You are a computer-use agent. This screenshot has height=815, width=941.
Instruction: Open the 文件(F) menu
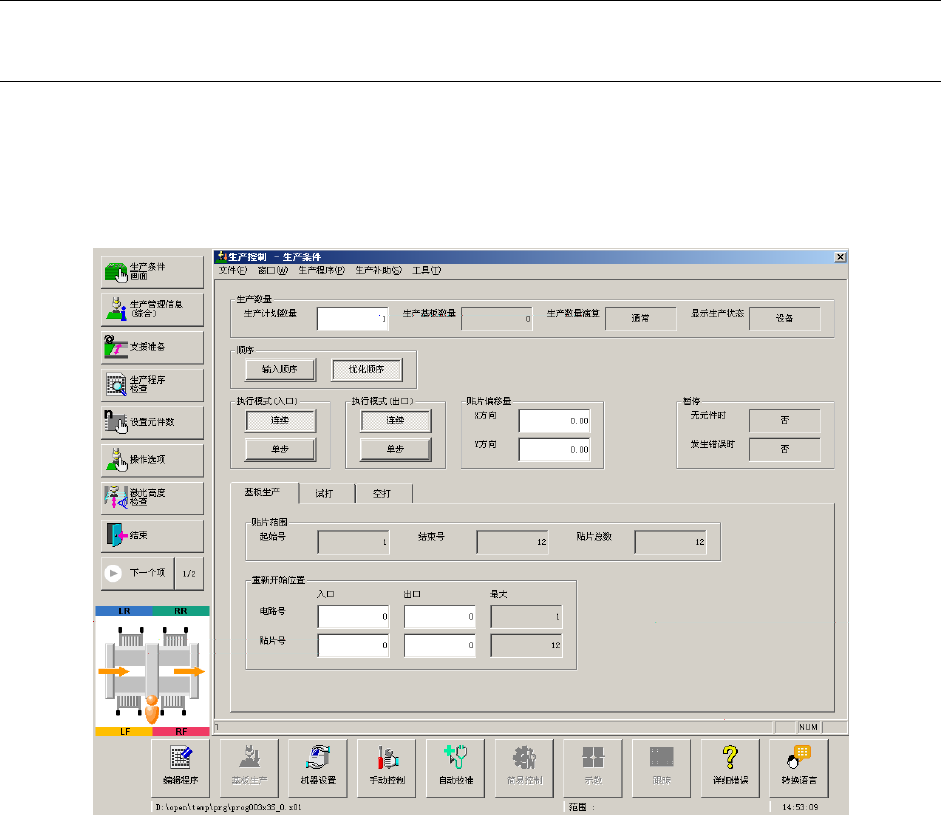(x=232, y=270)
